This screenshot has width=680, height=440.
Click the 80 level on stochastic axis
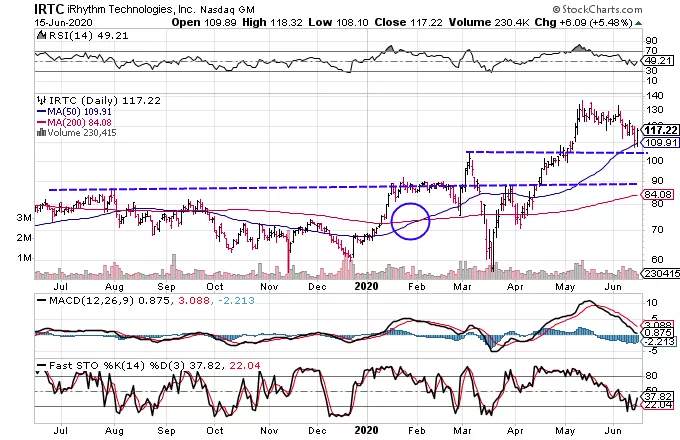click(x=651, y=375)
